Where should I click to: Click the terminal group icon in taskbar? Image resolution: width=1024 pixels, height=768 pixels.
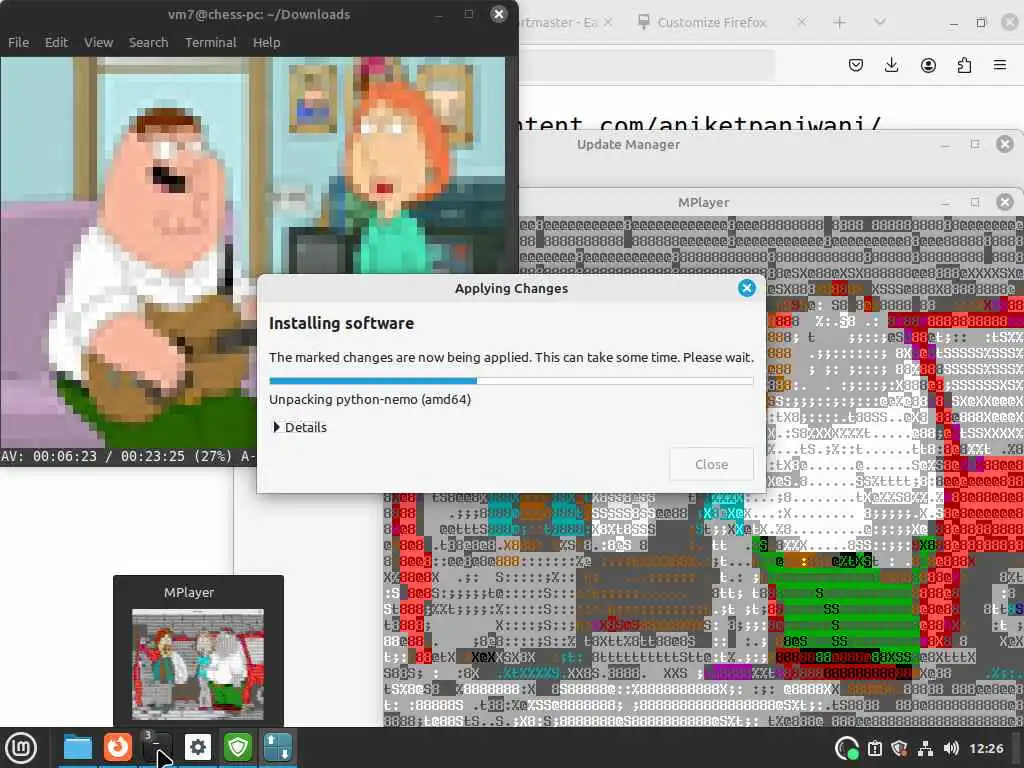pos(157,747)
